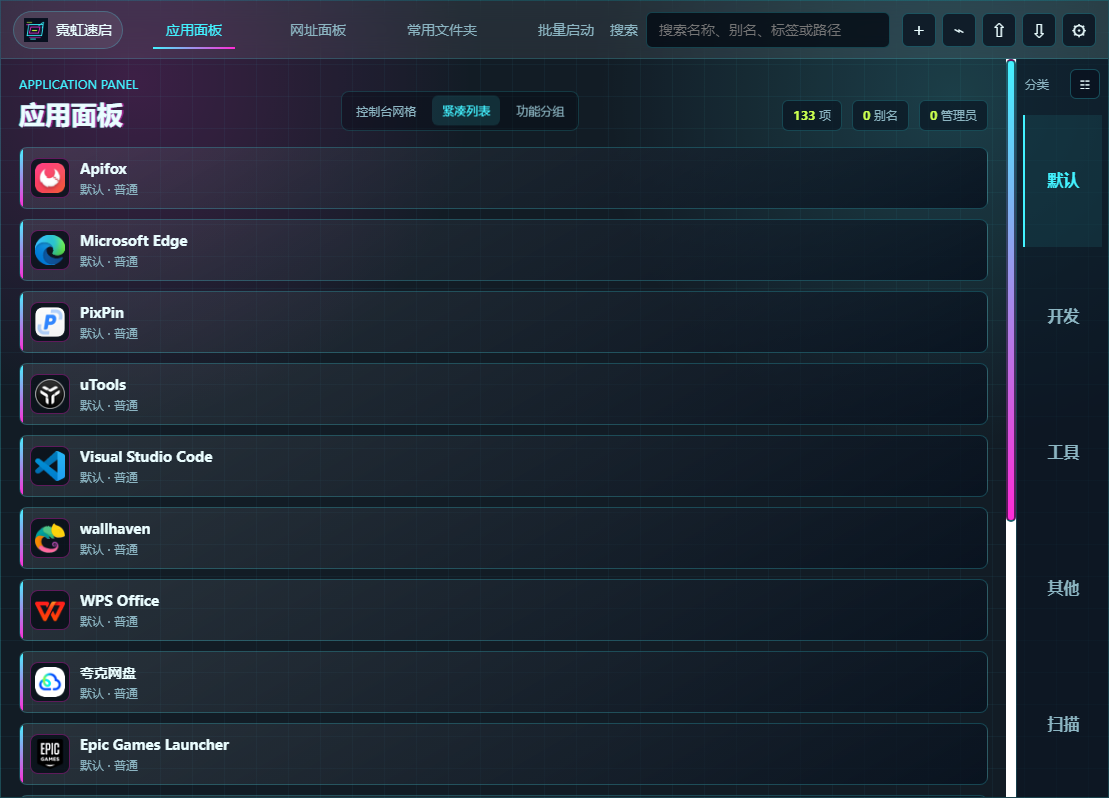Click the uTools name text
The width and height of the screenshot is (1109, 798).
[103, 385]
